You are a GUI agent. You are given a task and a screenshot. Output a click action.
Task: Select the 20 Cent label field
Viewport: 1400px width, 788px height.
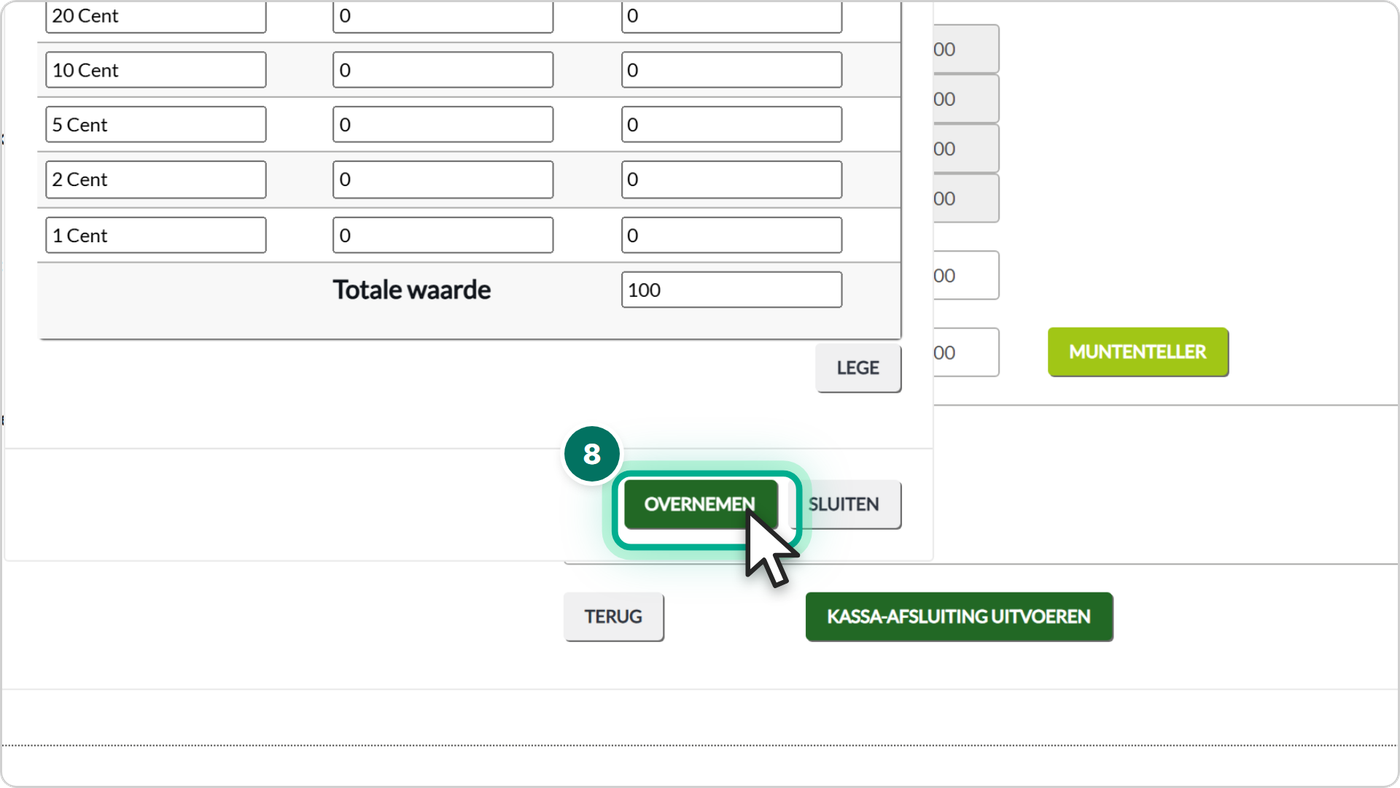156,16
